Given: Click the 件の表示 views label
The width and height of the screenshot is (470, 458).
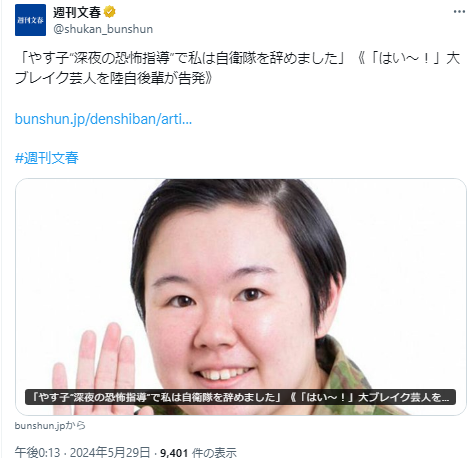Looking at the screenshot, I should point(214,453).
